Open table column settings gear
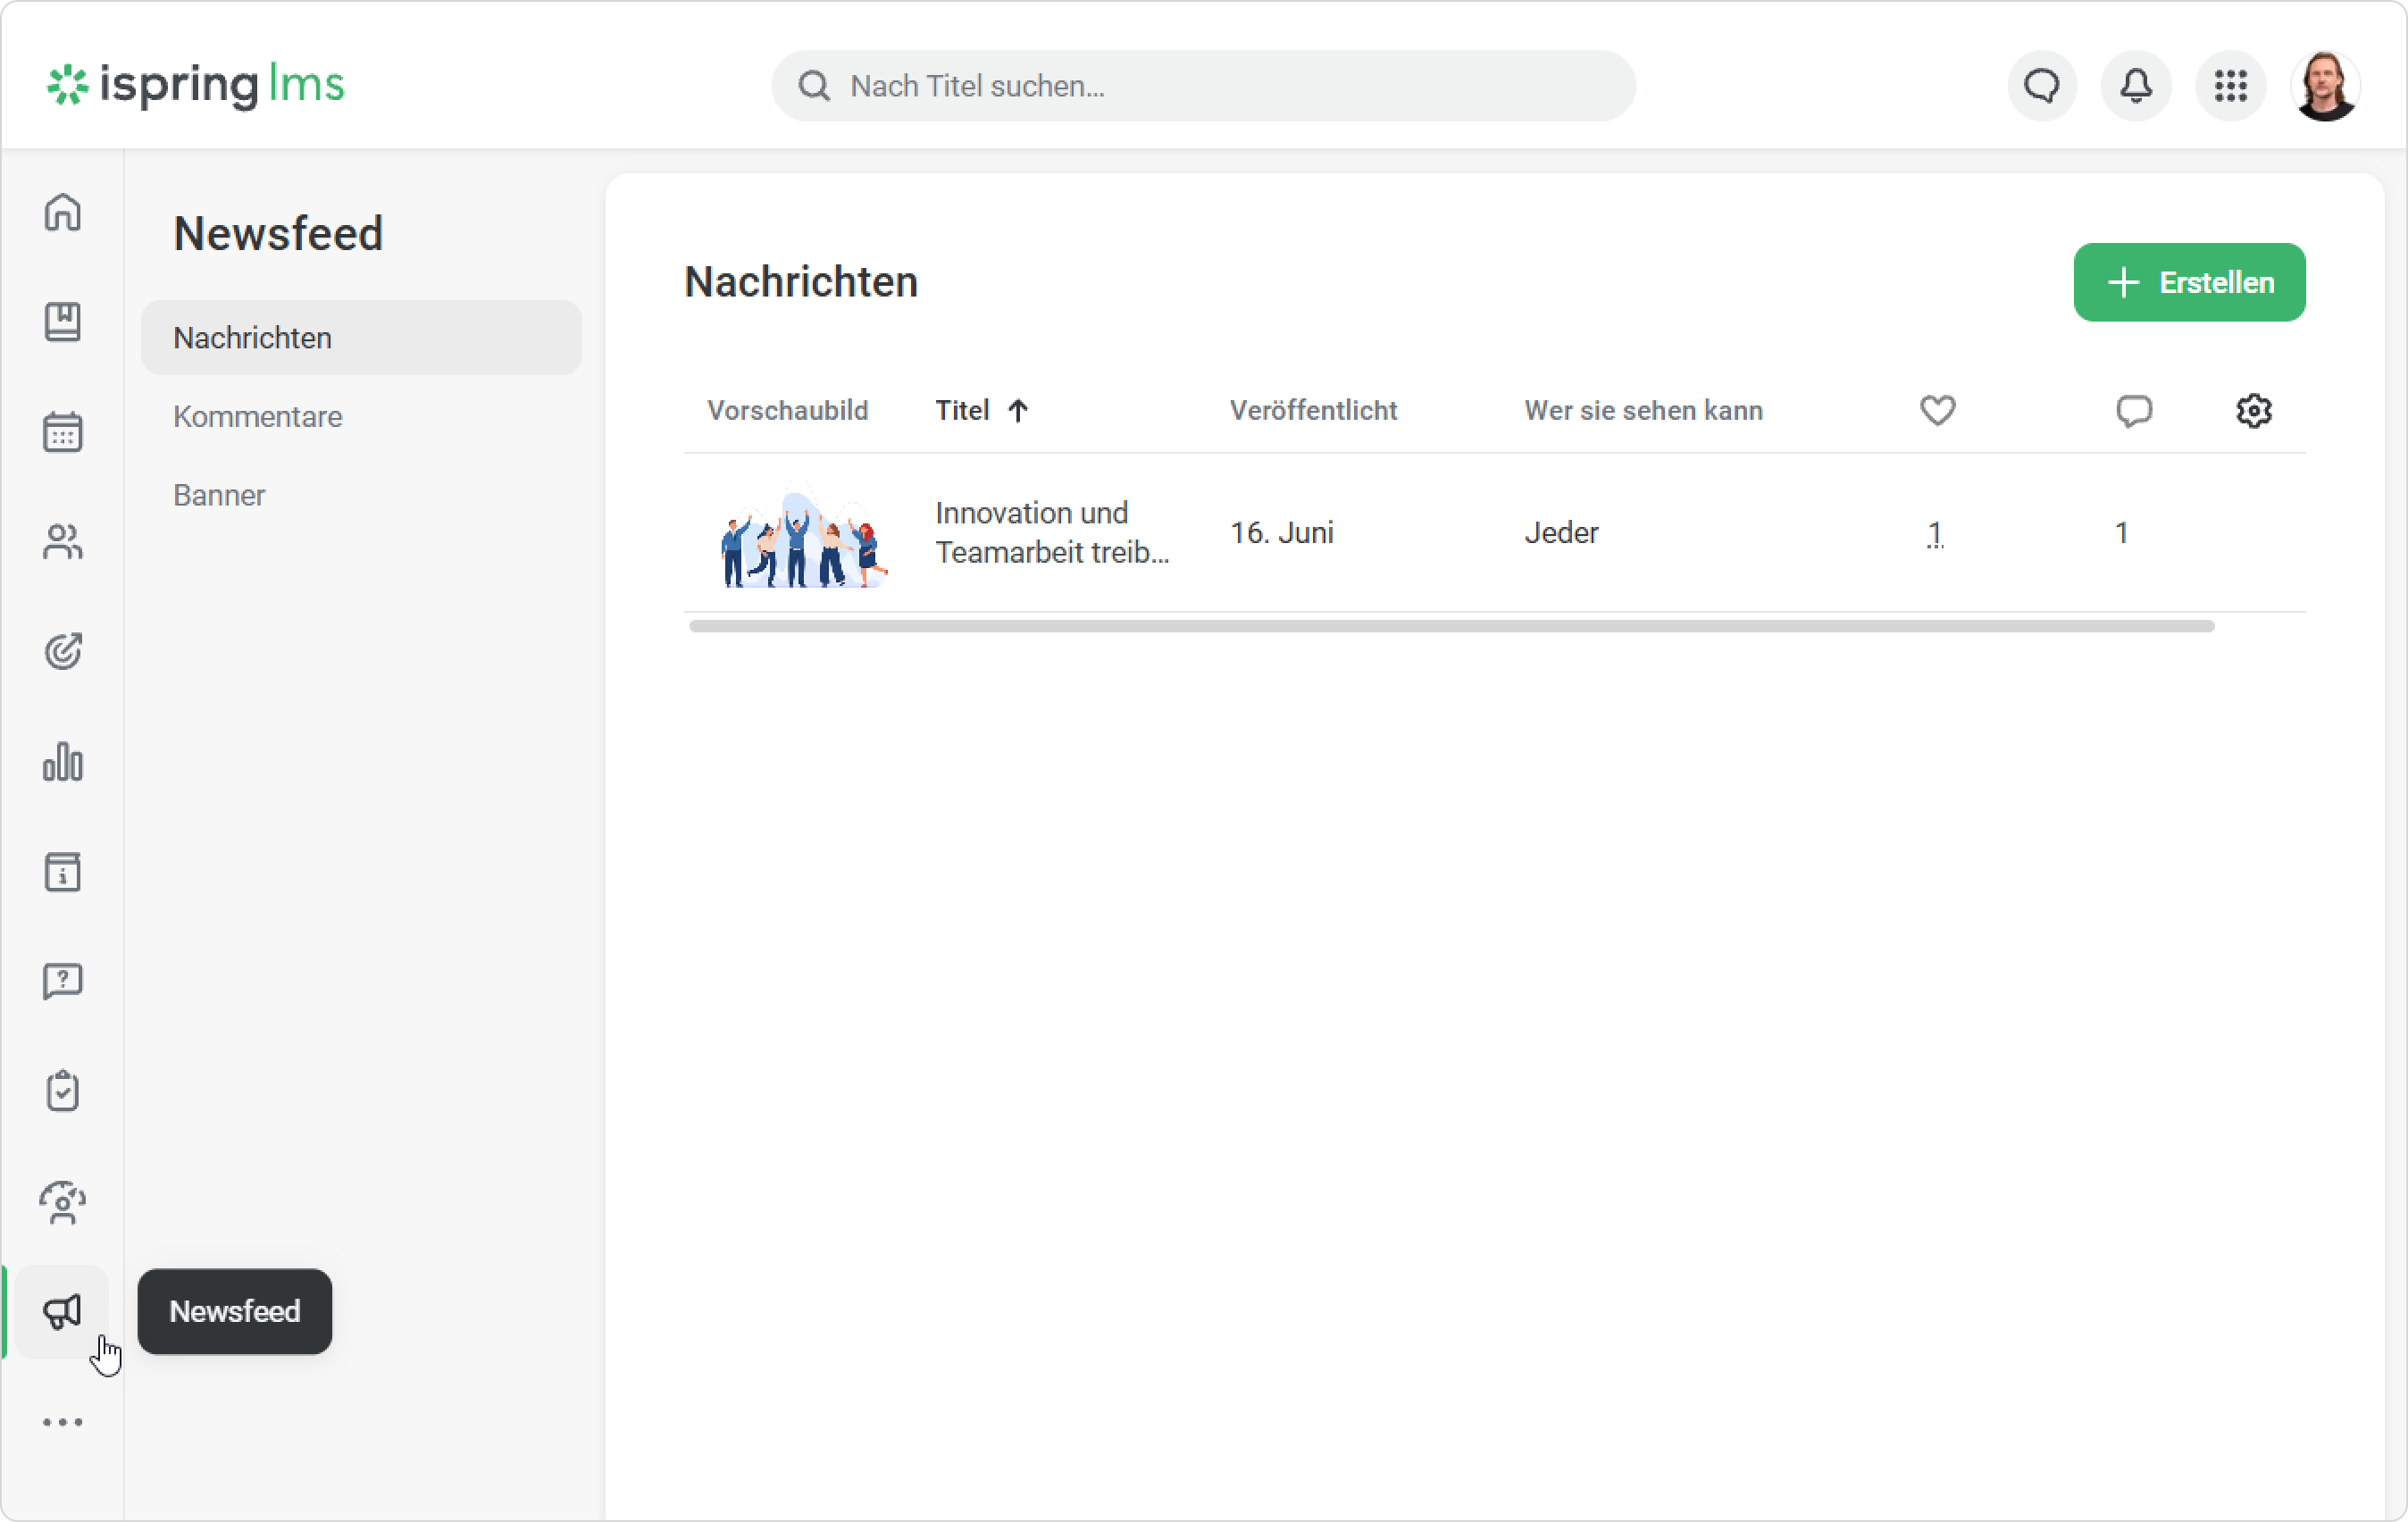Viewport: 2408px width, 1522px height. (x=2253, y=410)
